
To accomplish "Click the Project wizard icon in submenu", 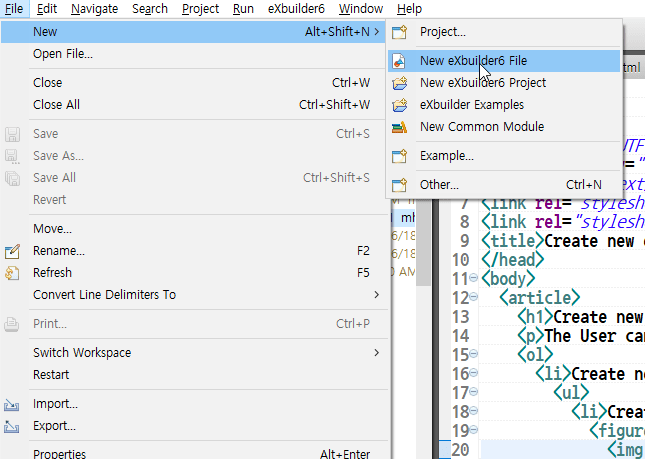I will click(x=400, y=32).
